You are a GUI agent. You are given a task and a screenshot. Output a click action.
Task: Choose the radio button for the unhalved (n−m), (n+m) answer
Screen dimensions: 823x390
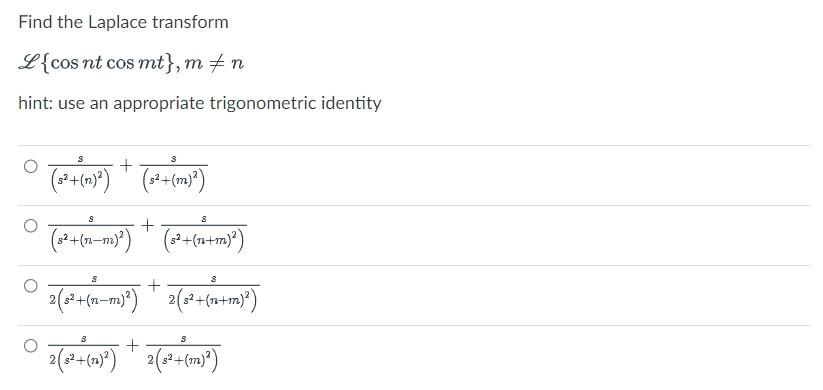click(x=30, y=226)
